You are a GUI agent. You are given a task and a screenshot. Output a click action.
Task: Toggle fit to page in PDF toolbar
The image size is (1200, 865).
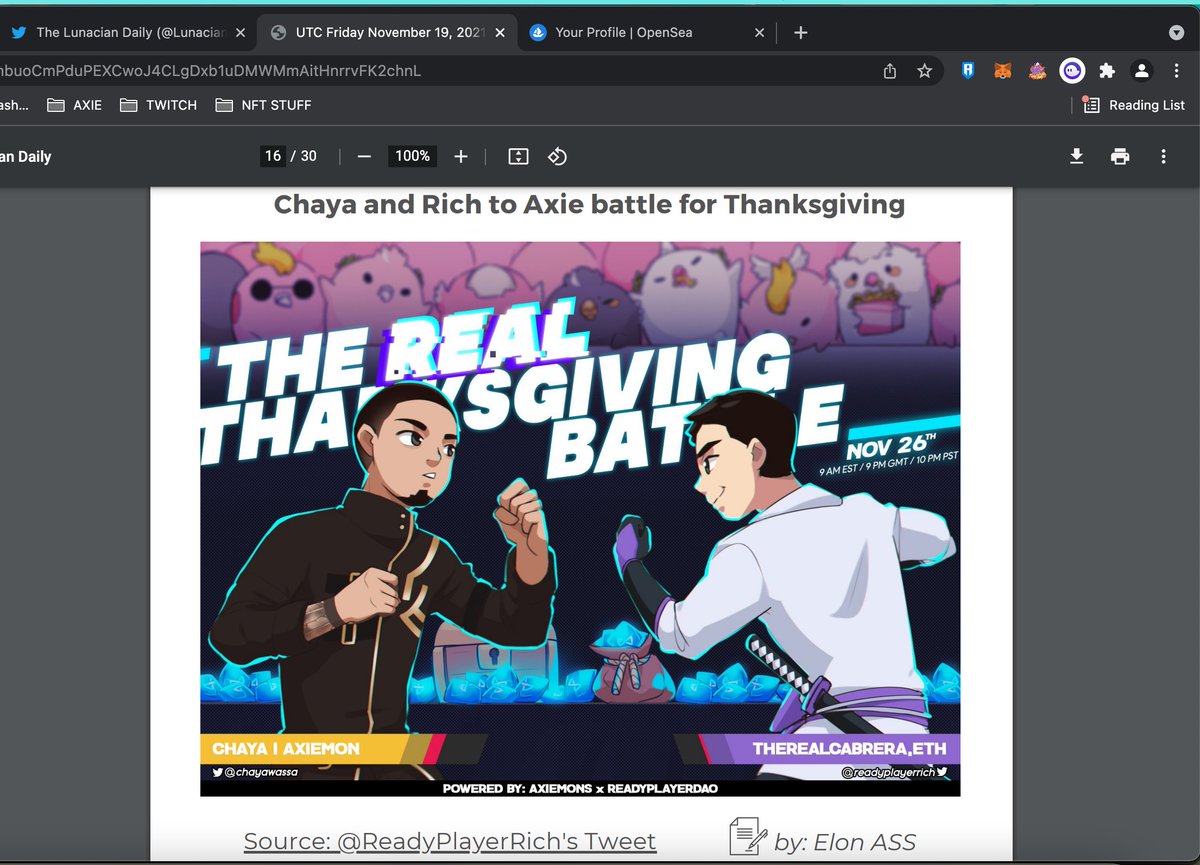(518, 156)
